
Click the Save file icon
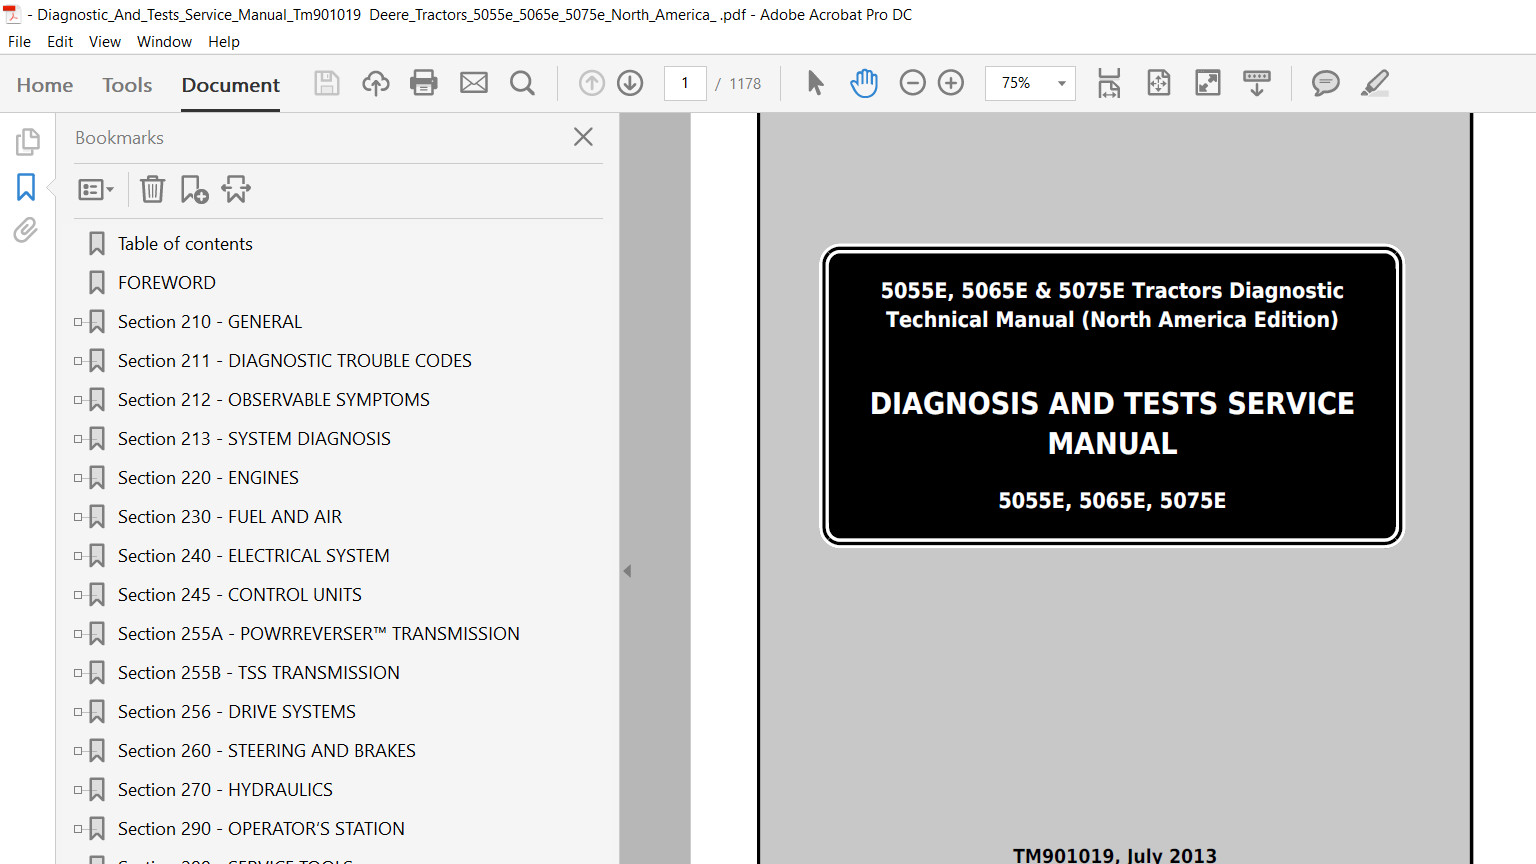(x=327, y=83)
